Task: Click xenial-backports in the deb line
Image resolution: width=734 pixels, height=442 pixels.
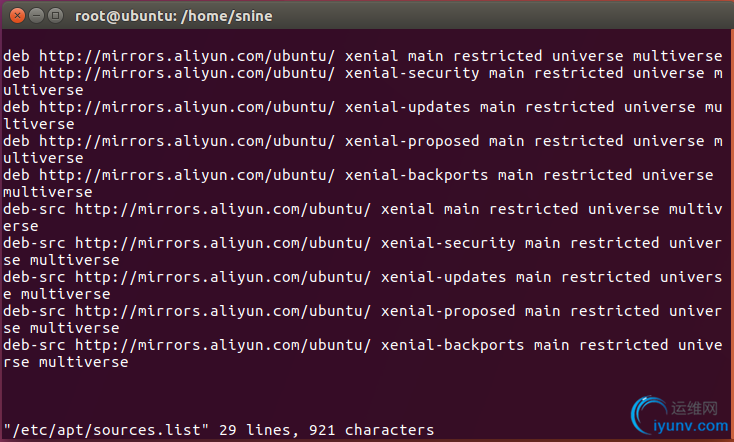Action: point(416,175)
